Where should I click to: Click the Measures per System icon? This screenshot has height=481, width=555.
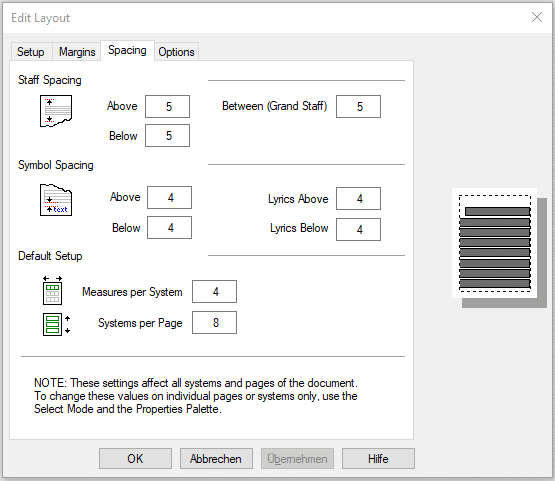(52, 291)
